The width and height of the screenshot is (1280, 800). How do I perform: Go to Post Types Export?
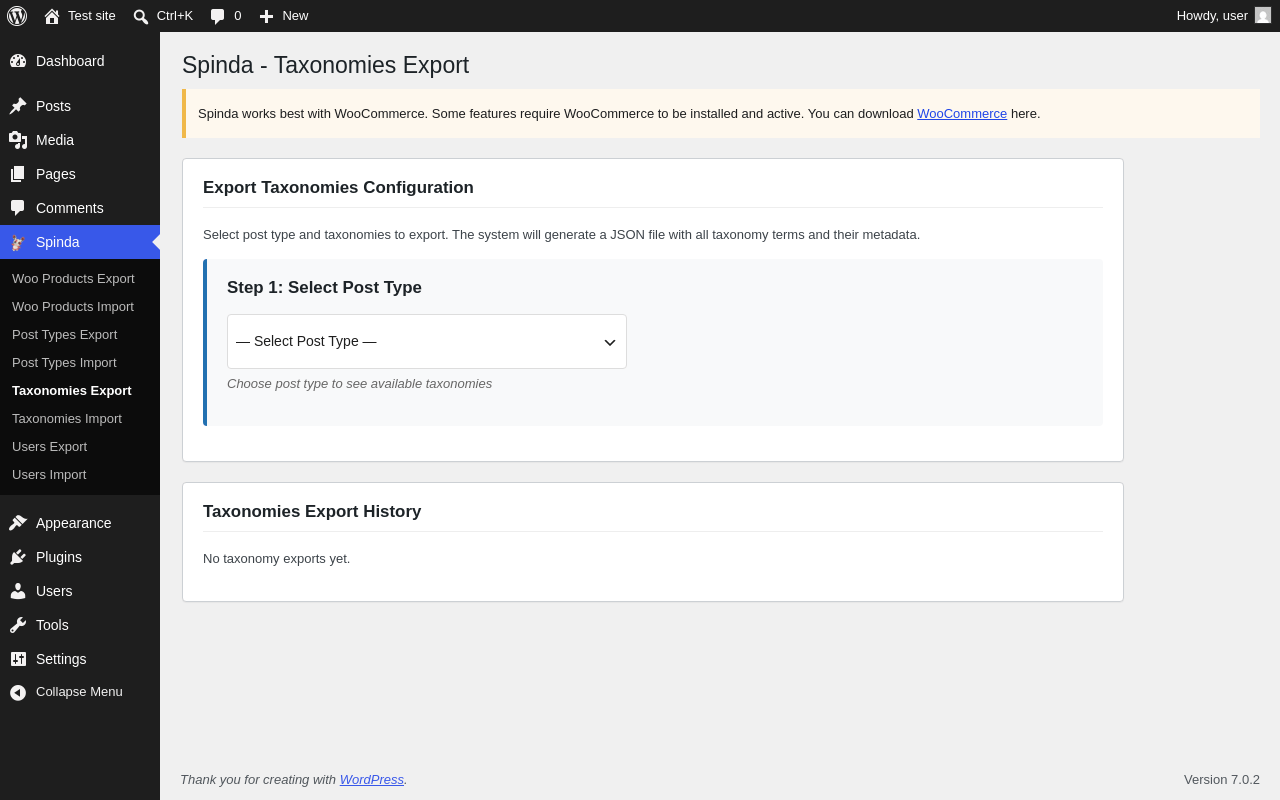click(64, 334)
